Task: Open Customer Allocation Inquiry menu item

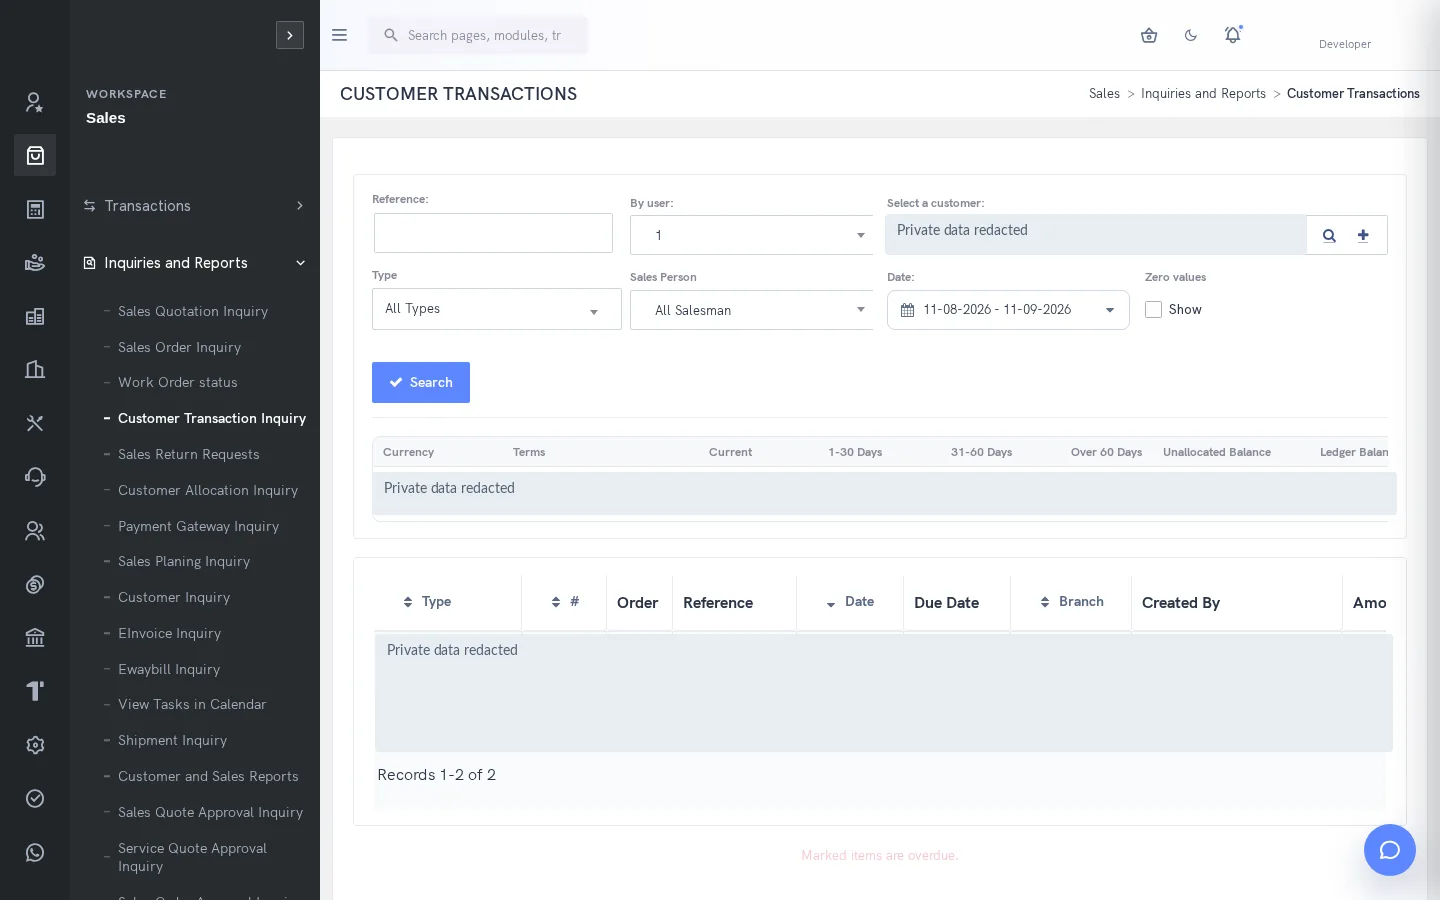Action: (208, 490)
